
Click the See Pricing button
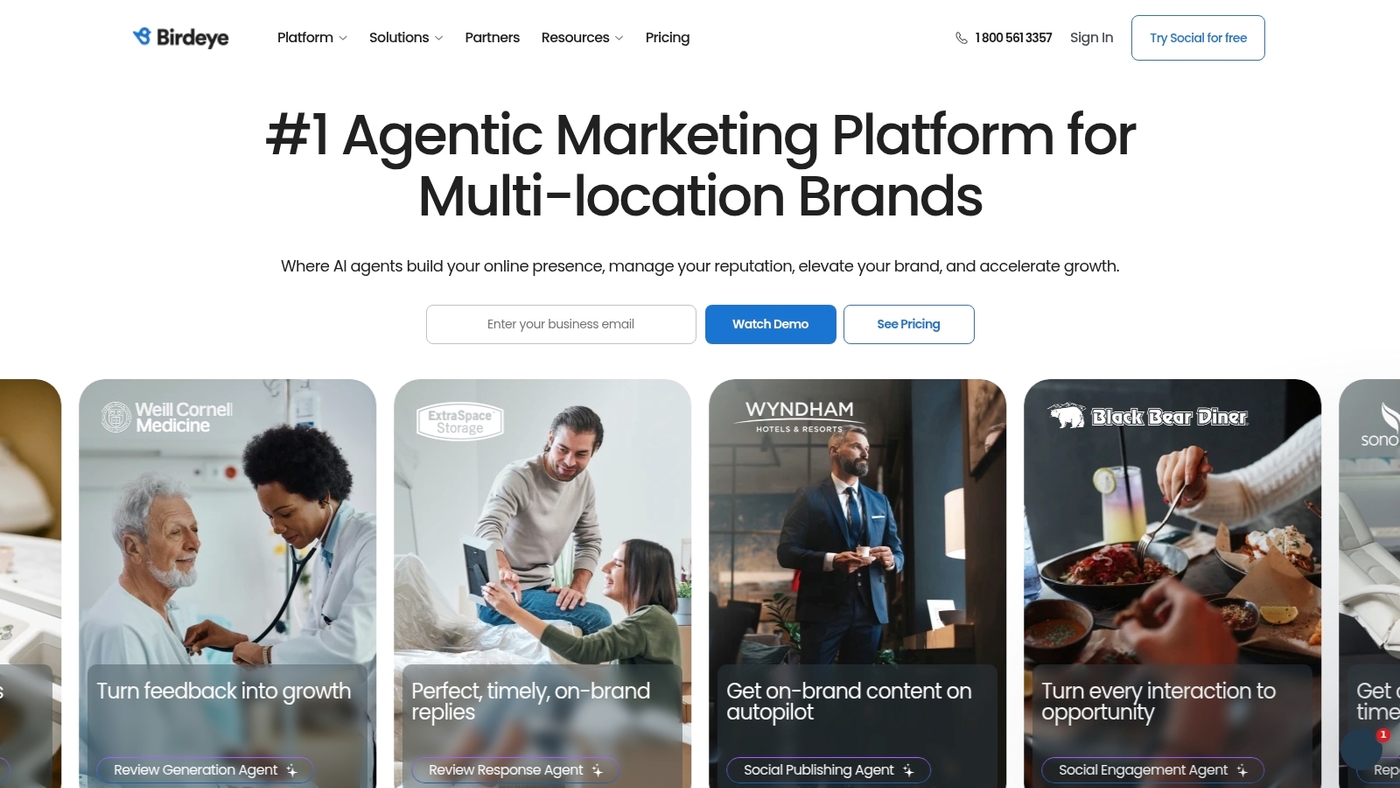[909, 324]
